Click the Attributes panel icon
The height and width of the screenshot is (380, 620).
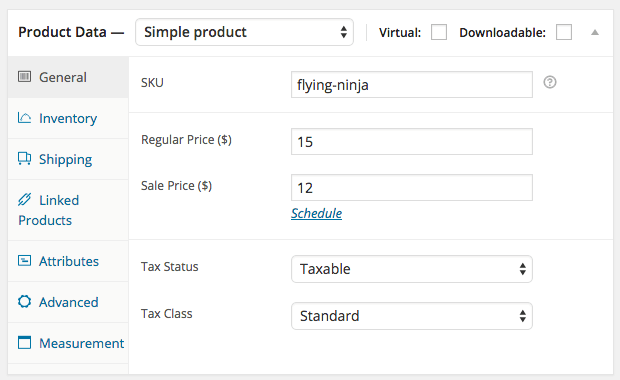click(x=24, y=261)
